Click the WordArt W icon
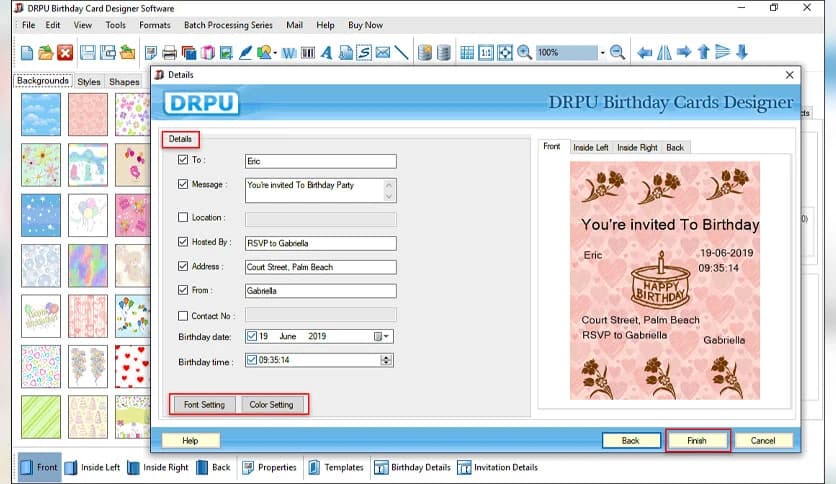The image size is (836, 484). click(288, 52)
